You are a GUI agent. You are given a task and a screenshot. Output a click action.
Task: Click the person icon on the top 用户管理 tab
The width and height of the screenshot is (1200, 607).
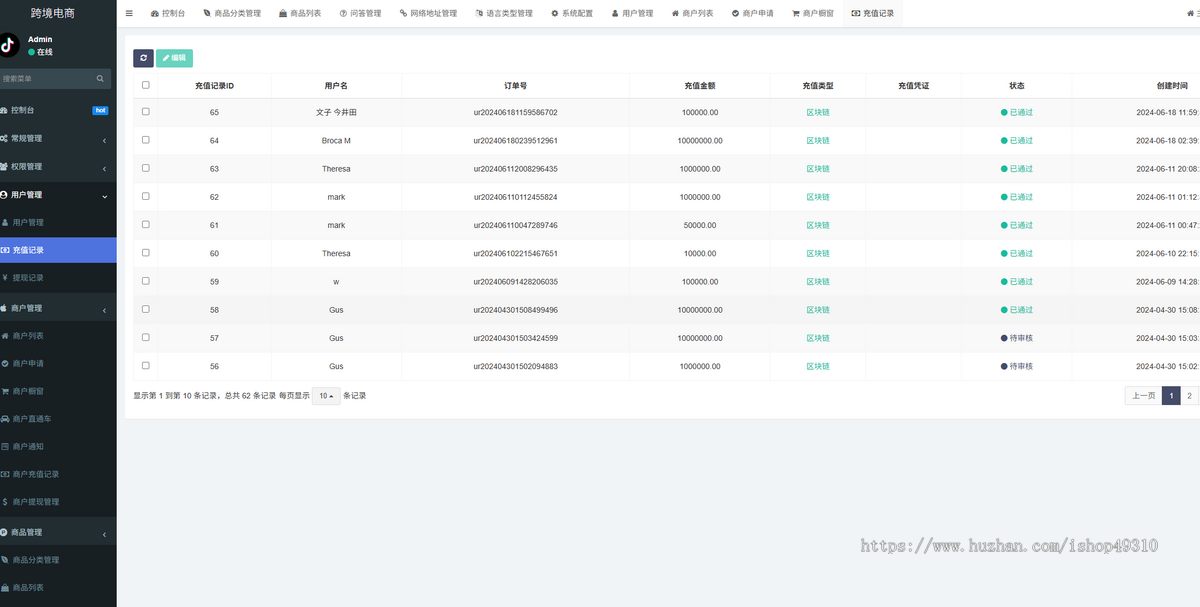(615, 14)
